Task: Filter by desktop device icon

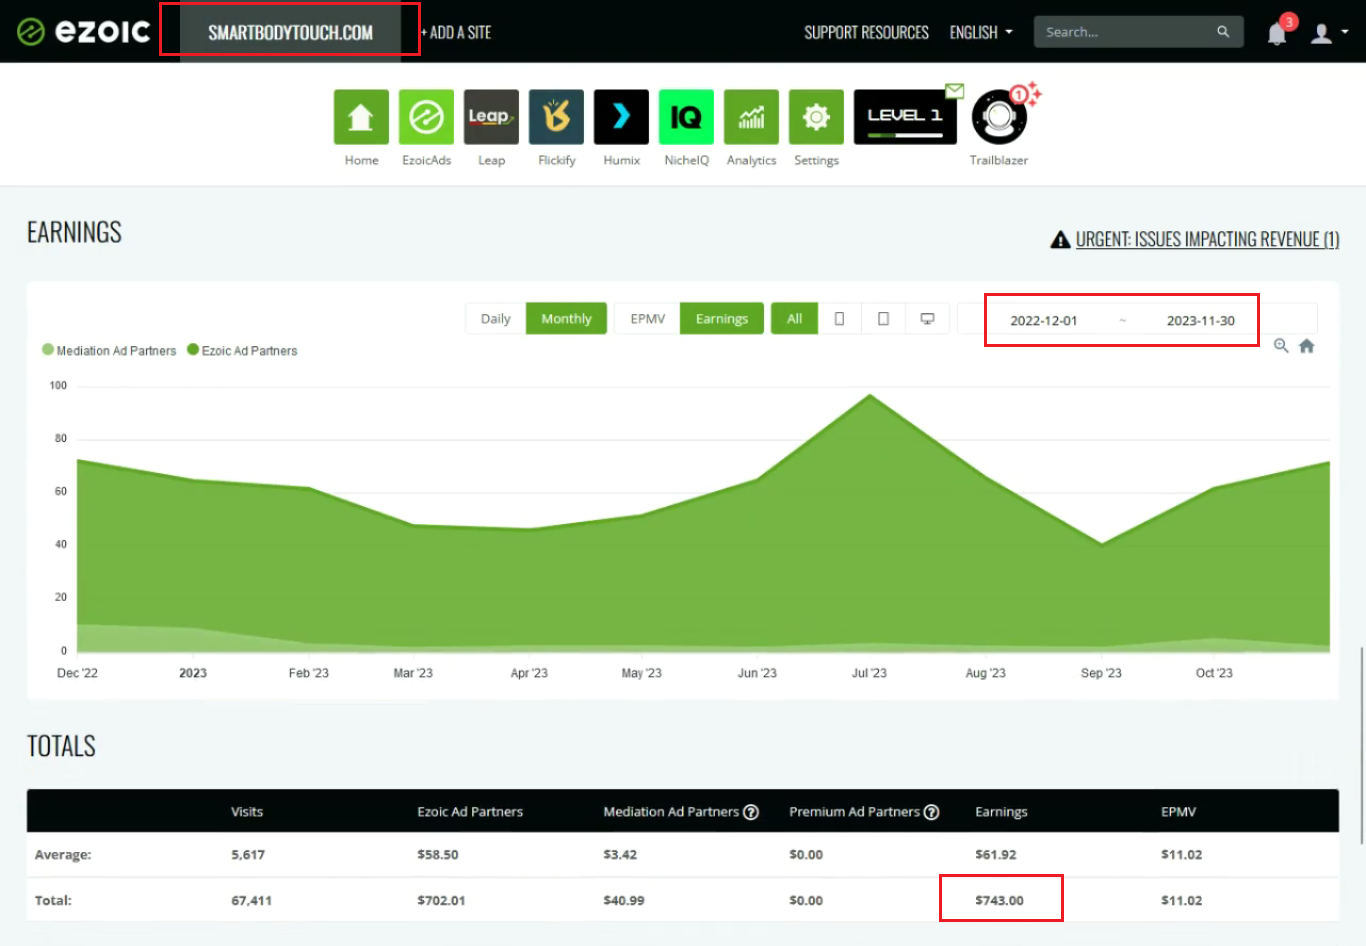Action: pos(927,319)
